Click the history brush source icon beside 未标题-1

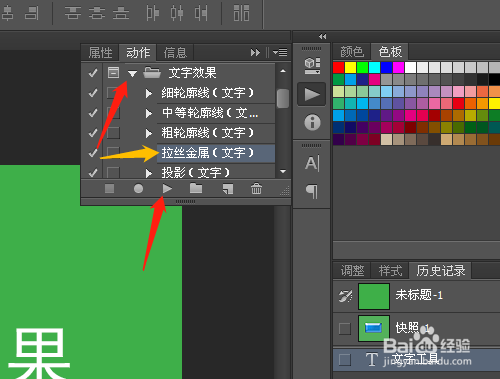pyautogui.click(x=345, y=296)
